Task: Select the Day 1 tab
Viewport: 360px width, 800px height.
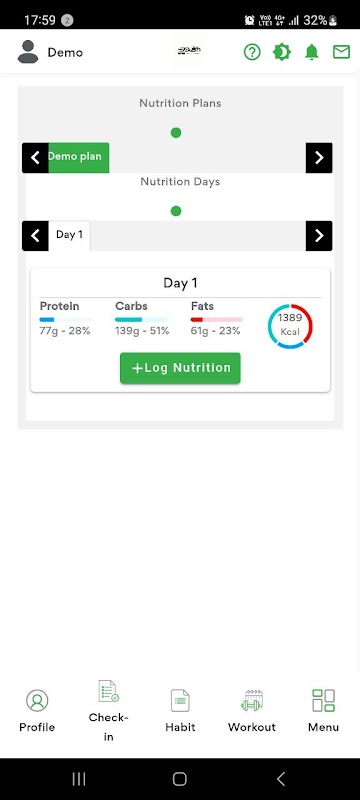Action: [x=69, y=235]
